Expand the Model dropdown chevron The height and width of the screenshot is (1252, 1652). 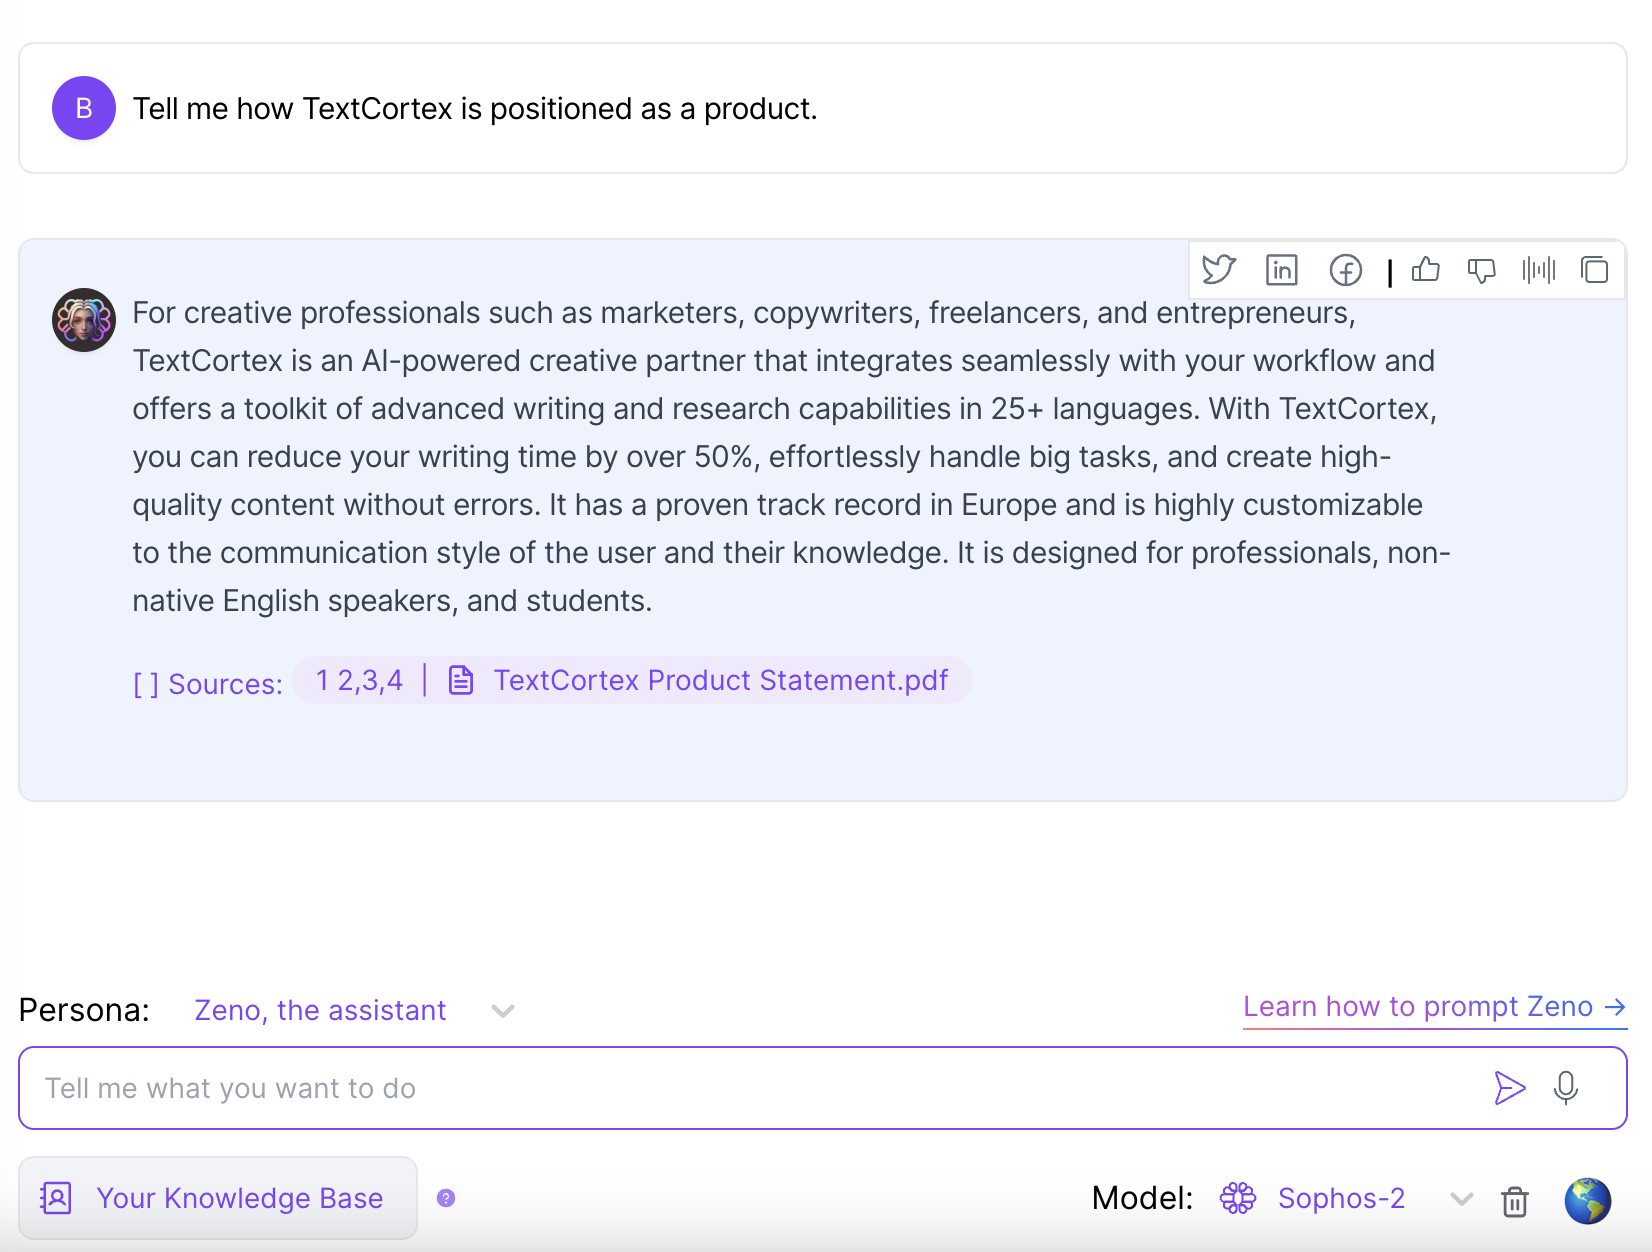(1461, 1199)
